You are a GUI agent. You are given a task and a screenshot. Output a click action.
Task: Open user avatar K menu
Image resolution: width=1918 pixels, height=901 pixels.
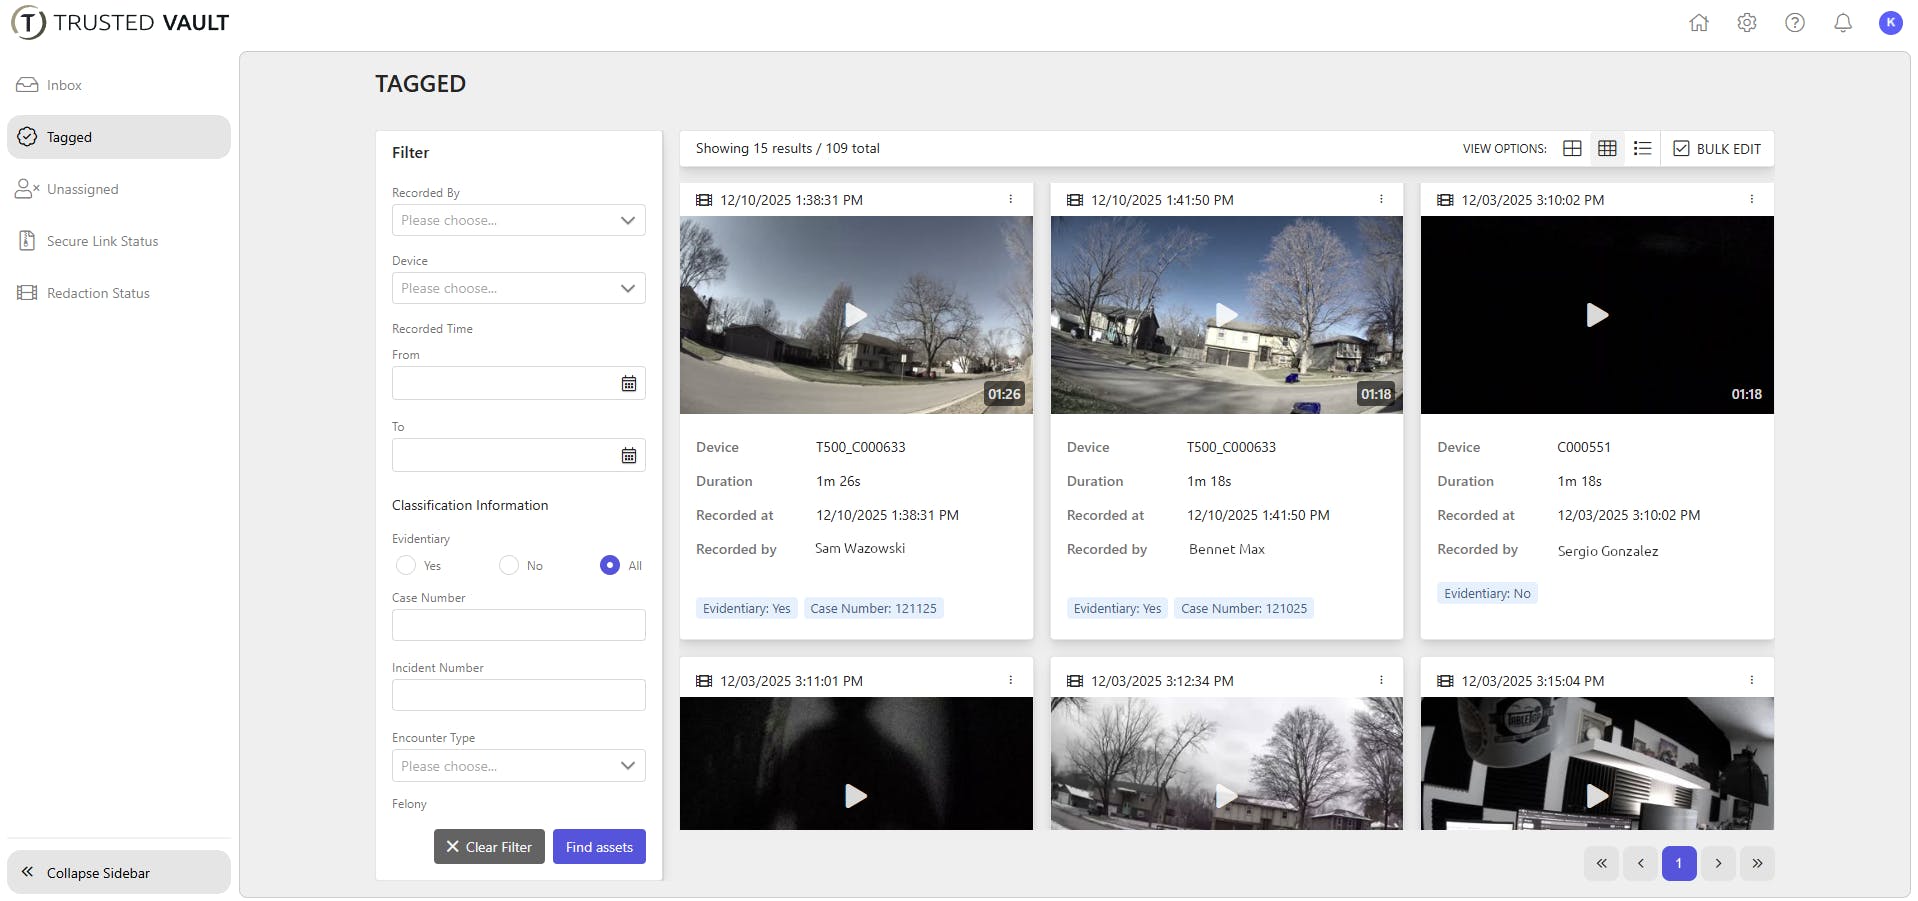point(1890,23)
